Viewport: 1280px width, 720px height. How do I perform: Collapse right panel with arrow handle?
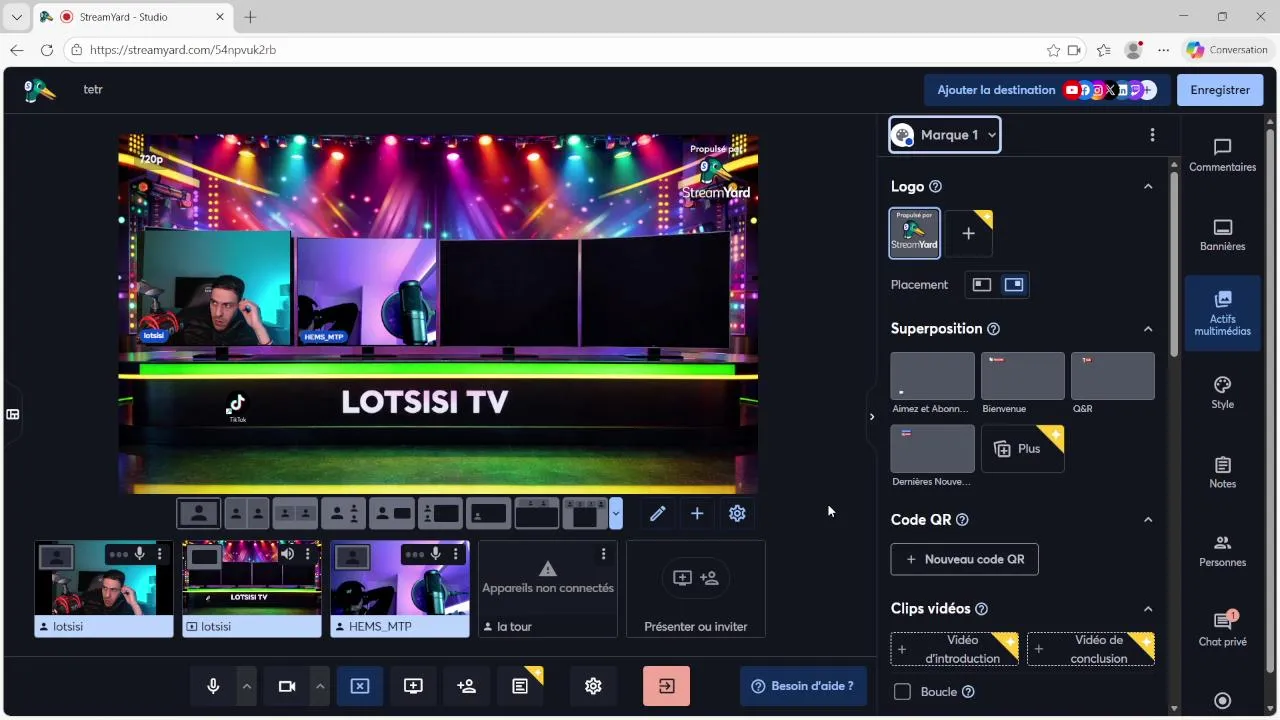(x=872, y=417)
